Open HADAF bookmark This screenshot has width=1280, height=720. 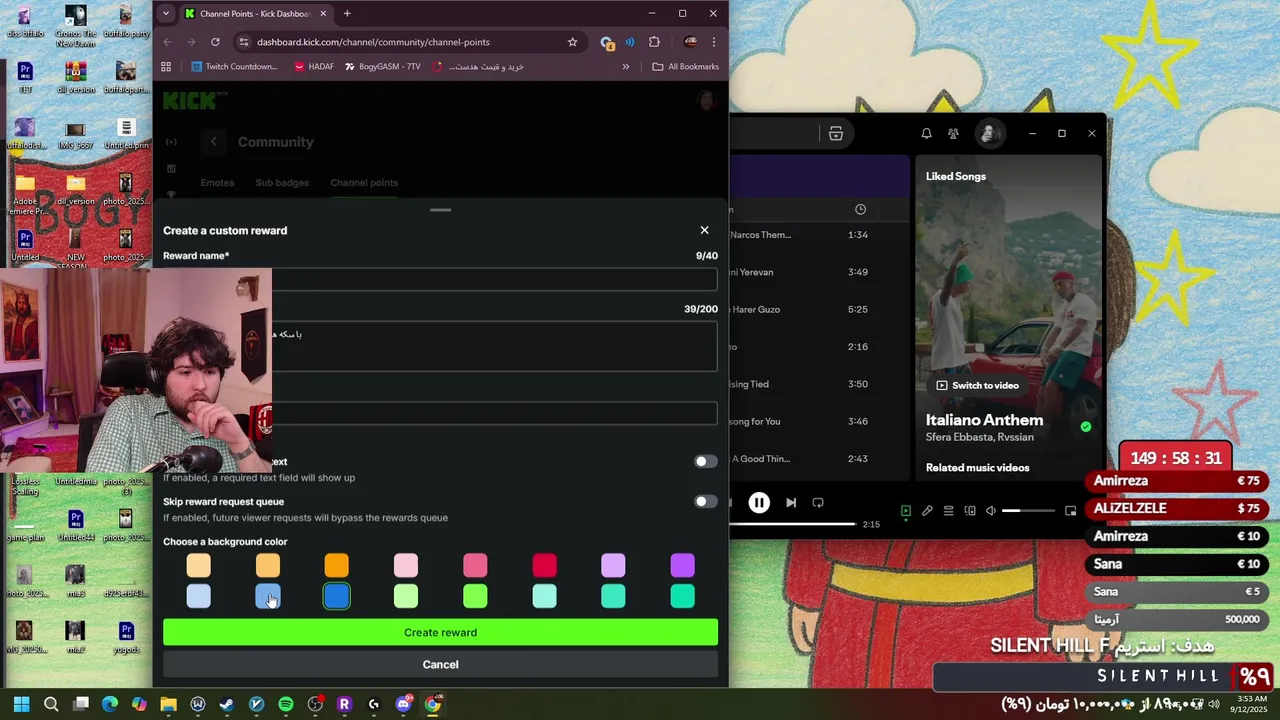click(314, 67)
